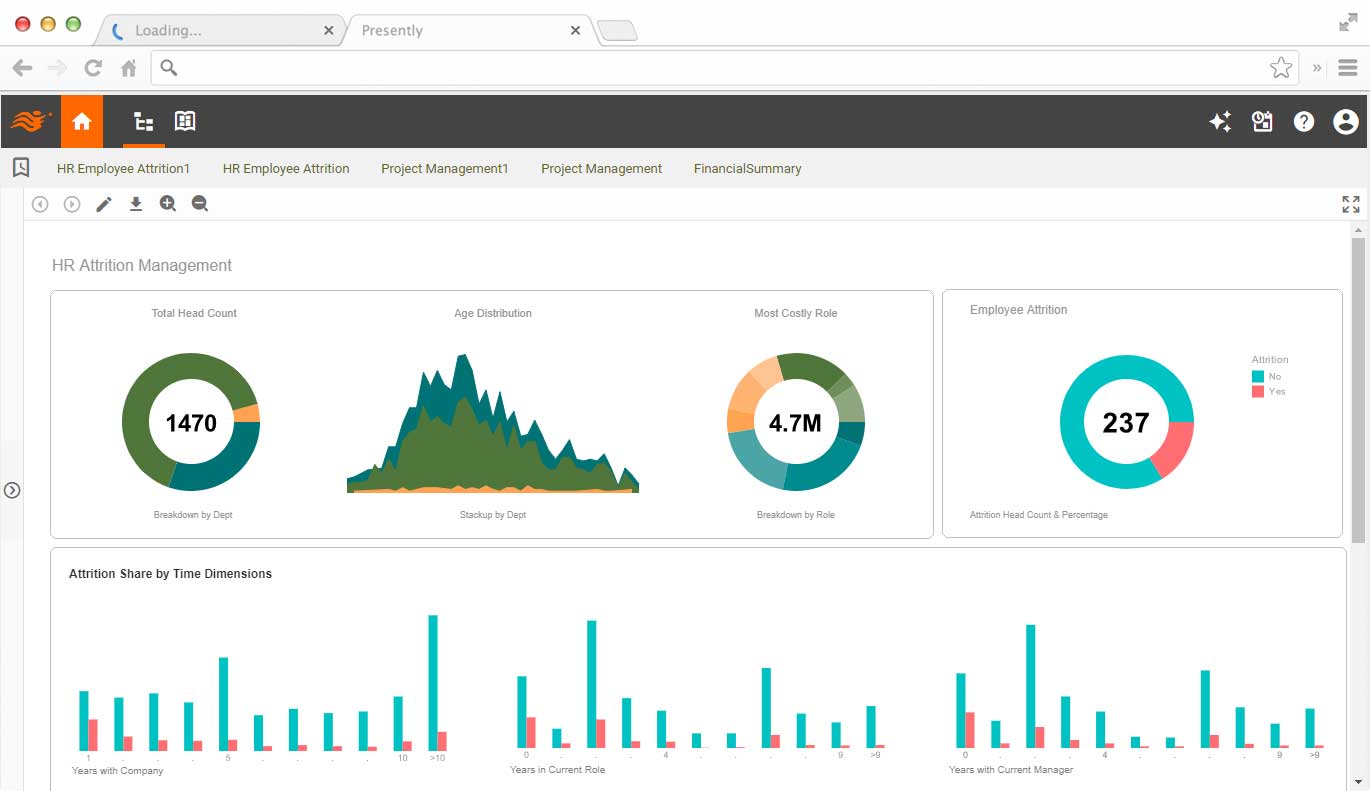The width and height of the screenshot is (1370, 791).
Task: Click the Employee Attrition donut chart
Action: pyautogui.click(x=1126, y=422)
